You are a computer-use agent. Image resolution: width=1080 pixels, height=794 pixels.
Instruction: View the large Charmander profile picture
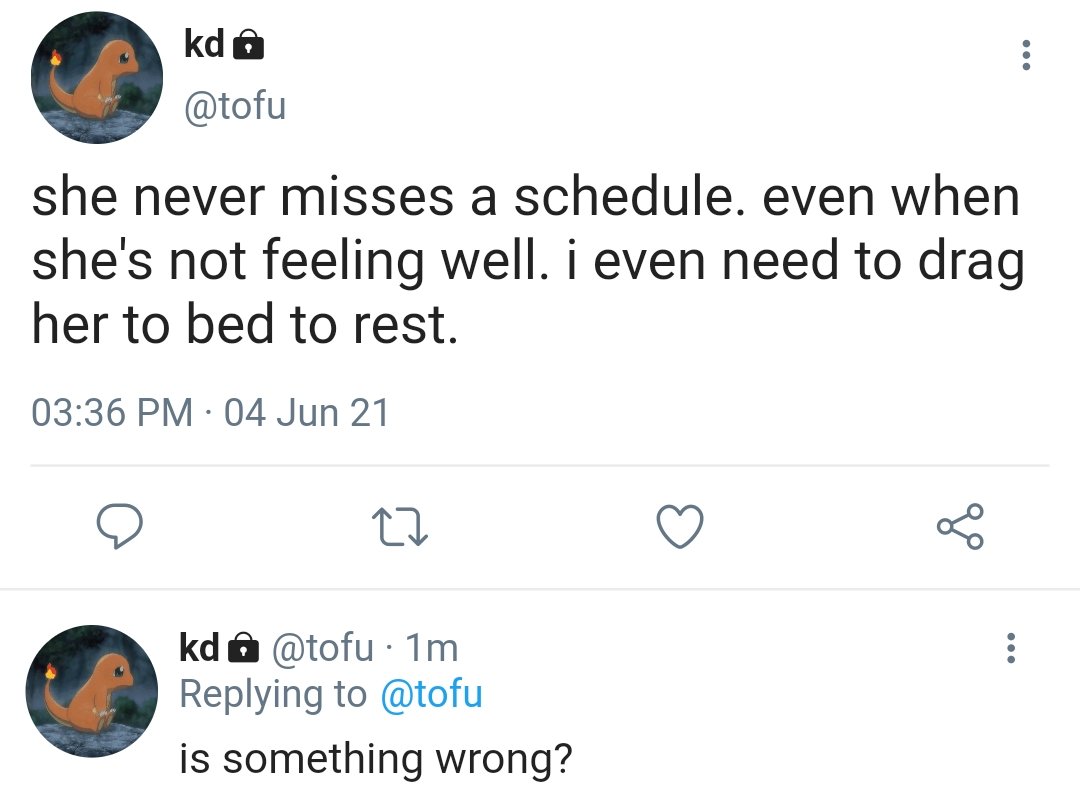[96, 77]
